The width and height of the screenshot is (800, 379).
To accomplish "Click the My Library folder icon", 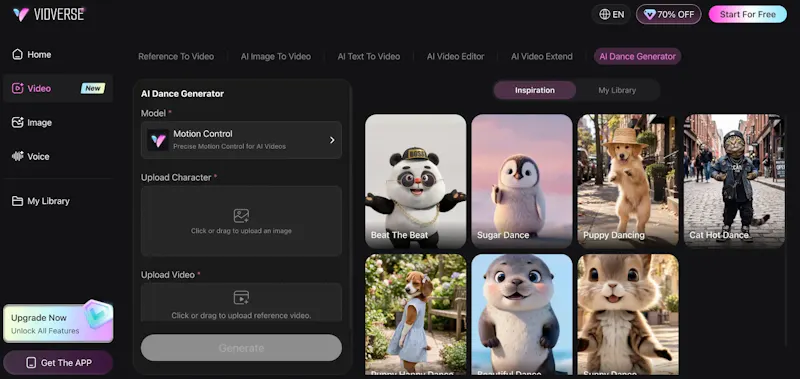I will (x=17, y=201).
